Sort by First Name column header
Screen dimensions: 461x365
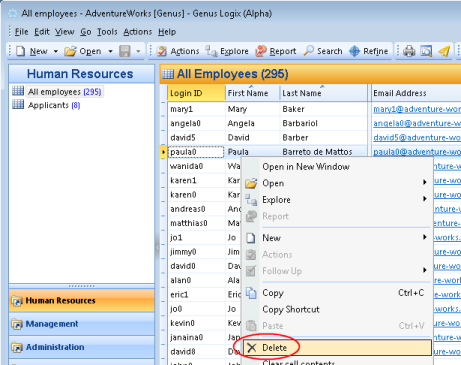point(252,93)
